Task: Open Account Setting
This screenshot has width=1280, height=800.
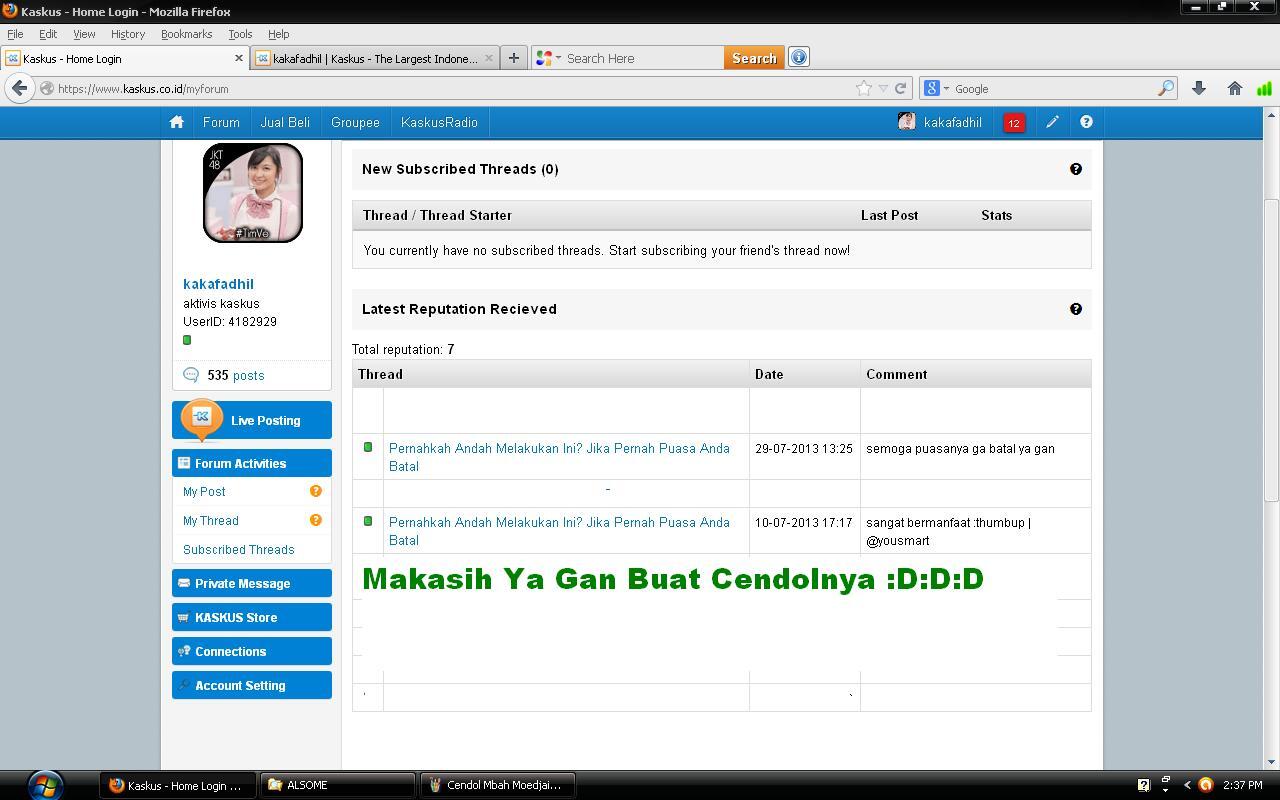Action: click(252, 685)
